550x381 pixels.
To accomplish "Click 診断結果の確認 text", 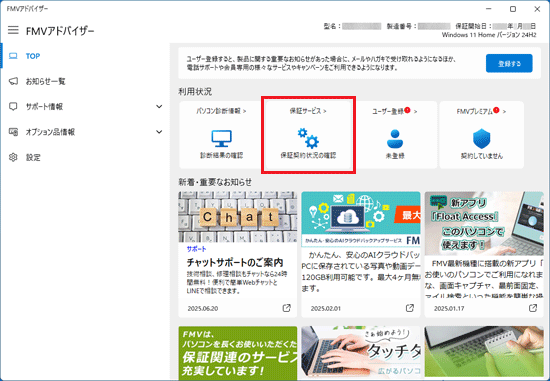I will [221, 155].
